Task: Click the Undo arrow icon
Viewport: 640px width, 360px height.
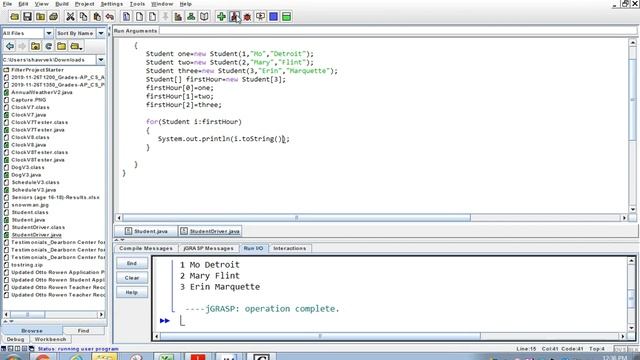Action: [109, 17]
